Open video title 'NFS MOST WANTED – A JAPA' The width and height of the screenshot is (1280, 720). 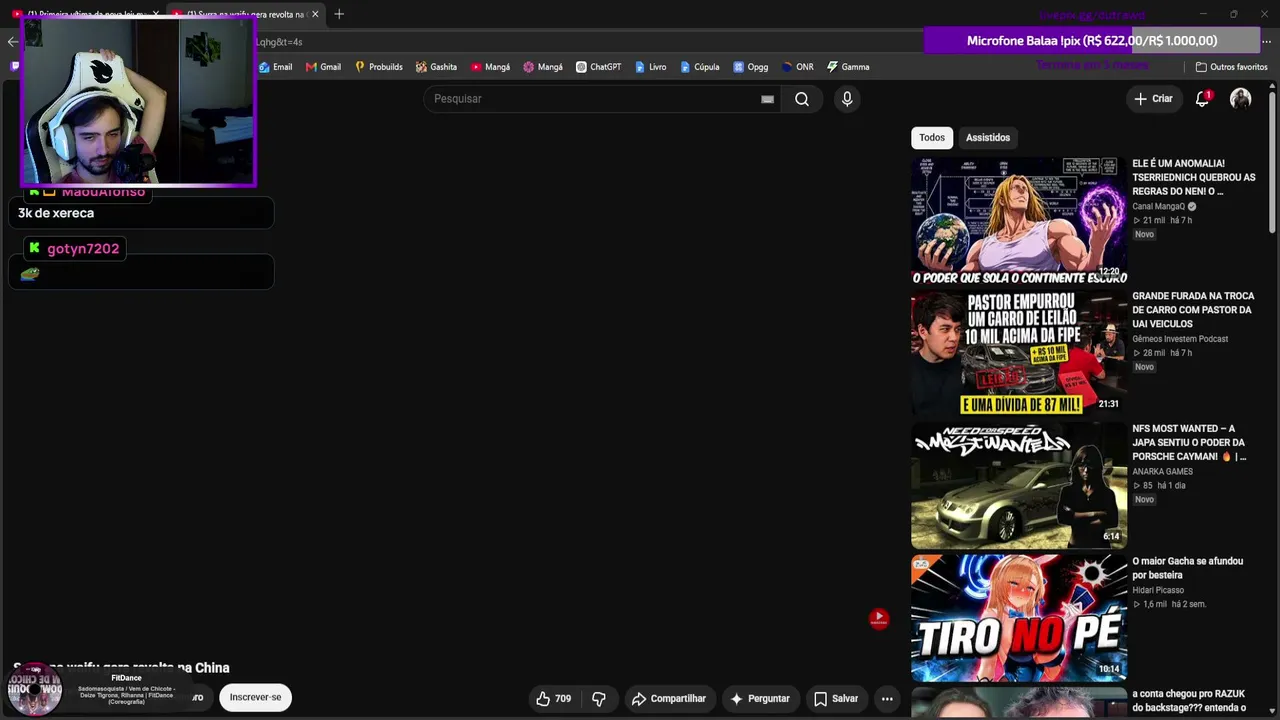click(1189, 442)
